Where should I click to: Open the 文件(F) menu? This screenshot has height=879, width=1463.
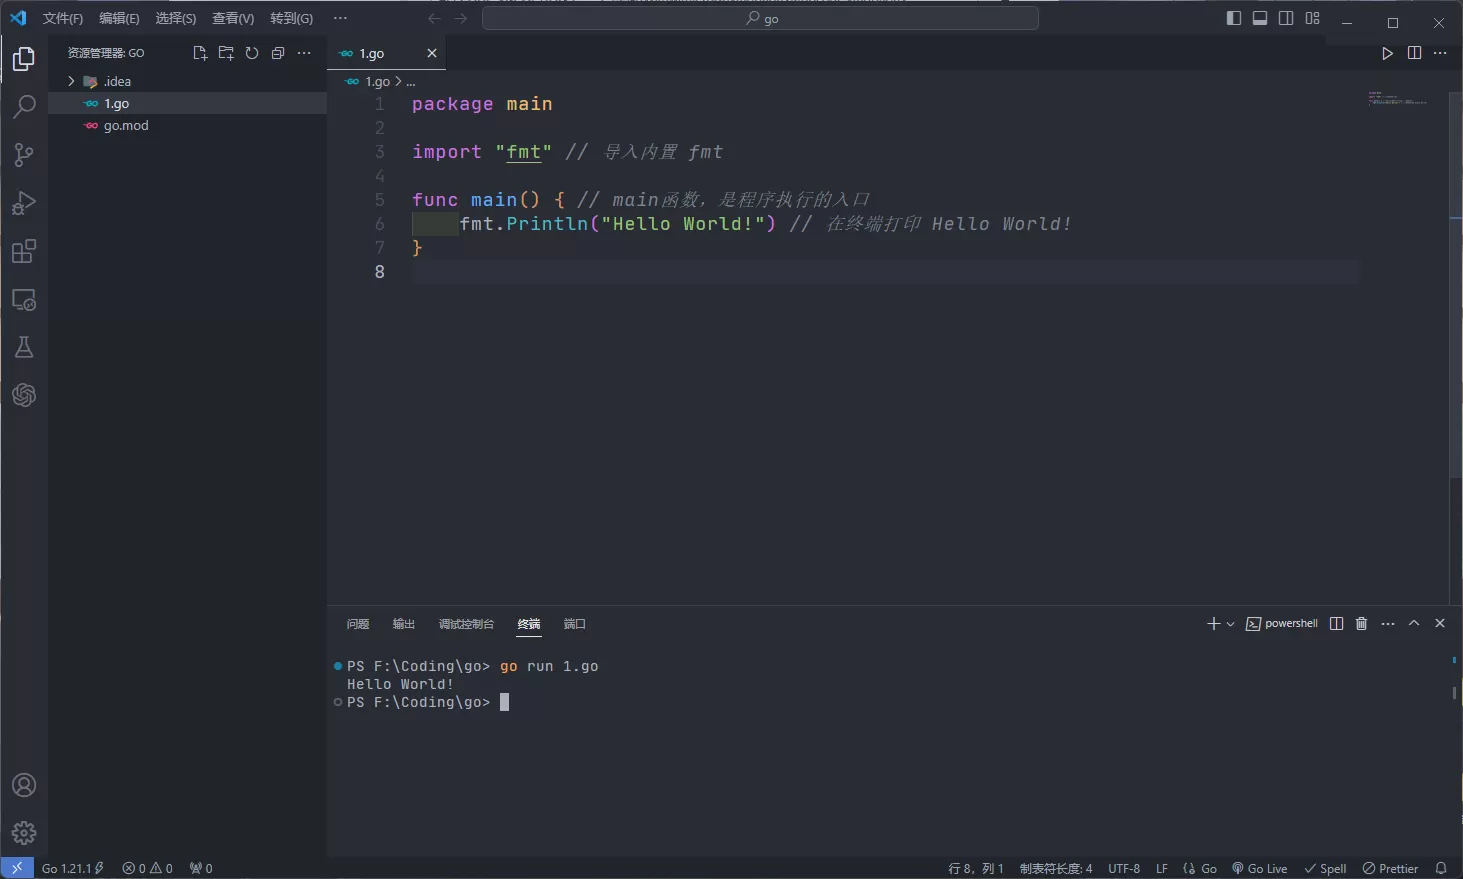(63, 18)
